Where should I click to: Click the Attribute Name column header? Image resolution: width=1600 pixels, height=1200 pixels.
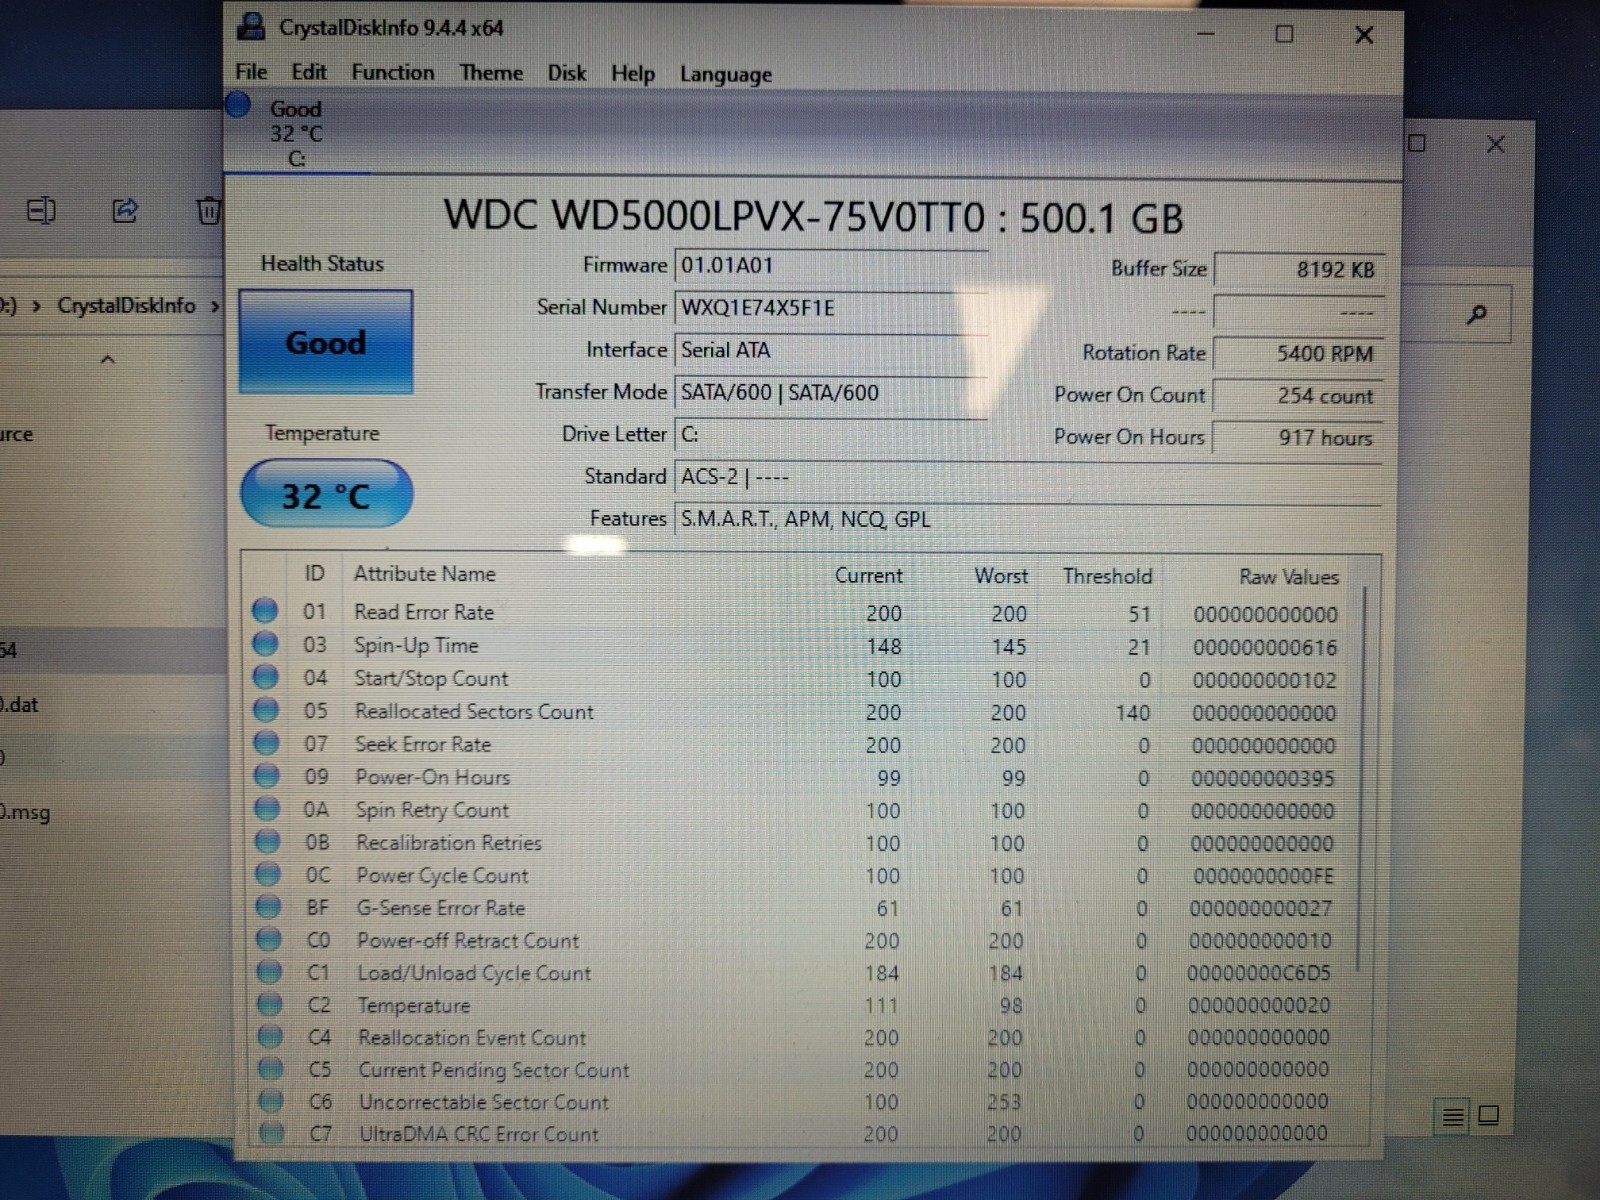[x=424, y=574]
